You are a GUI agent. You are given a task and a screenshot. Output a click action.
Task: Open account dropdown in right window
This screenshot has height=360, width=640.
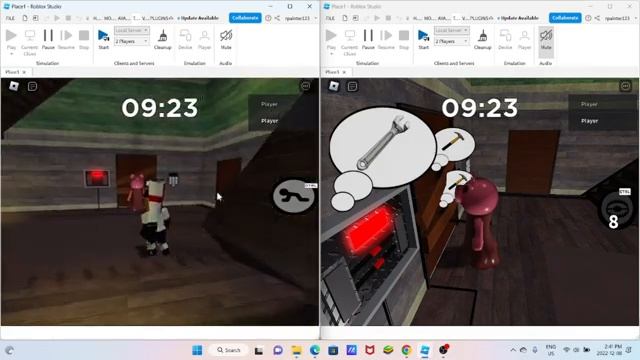[620, 18]
